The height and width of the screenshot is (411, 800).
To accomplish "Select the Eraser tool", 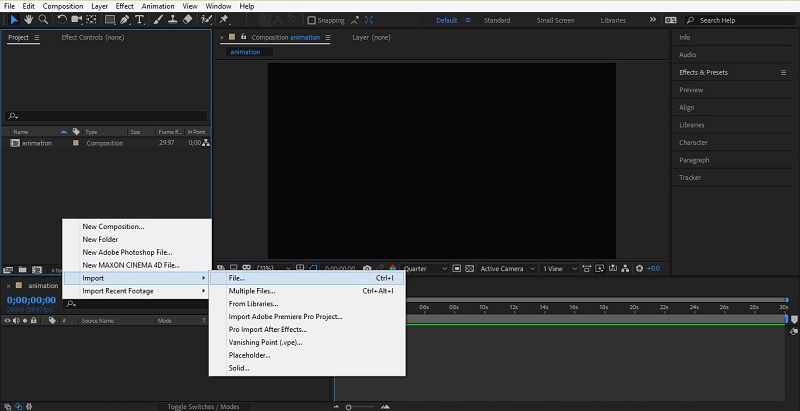I will (x=187, y=20).
